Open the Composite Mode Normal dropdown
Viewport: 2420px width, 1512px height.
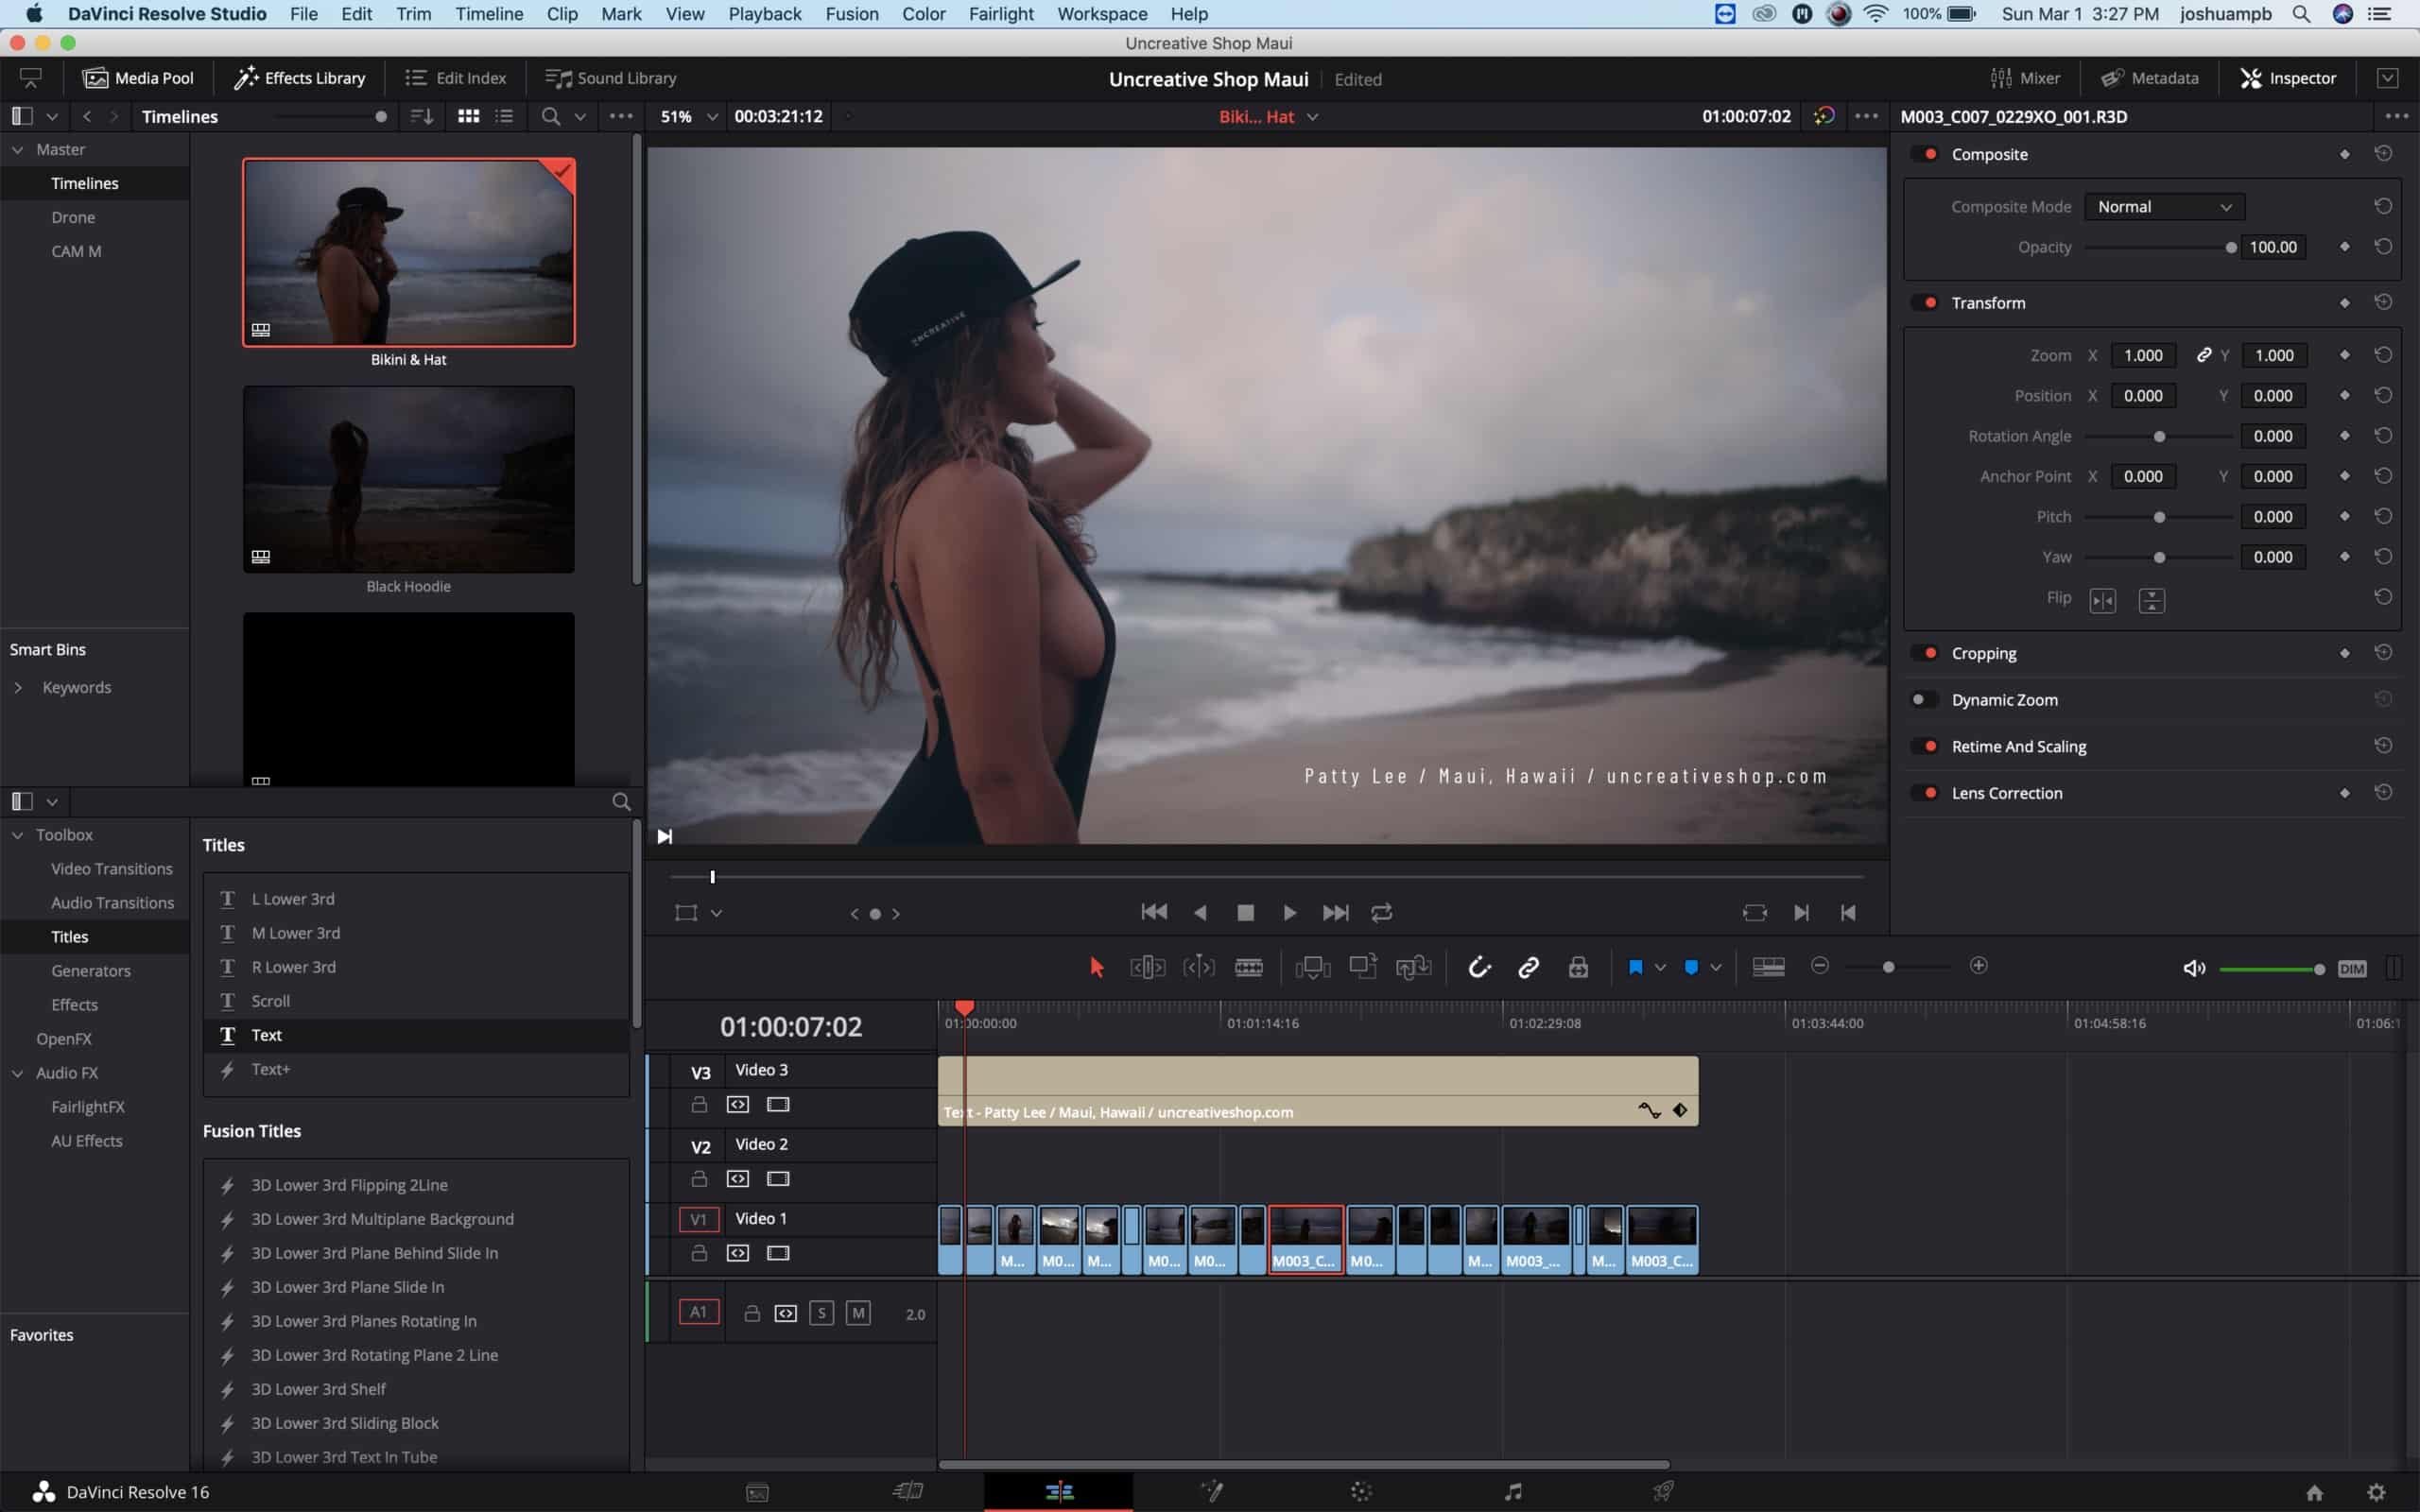2164,207
